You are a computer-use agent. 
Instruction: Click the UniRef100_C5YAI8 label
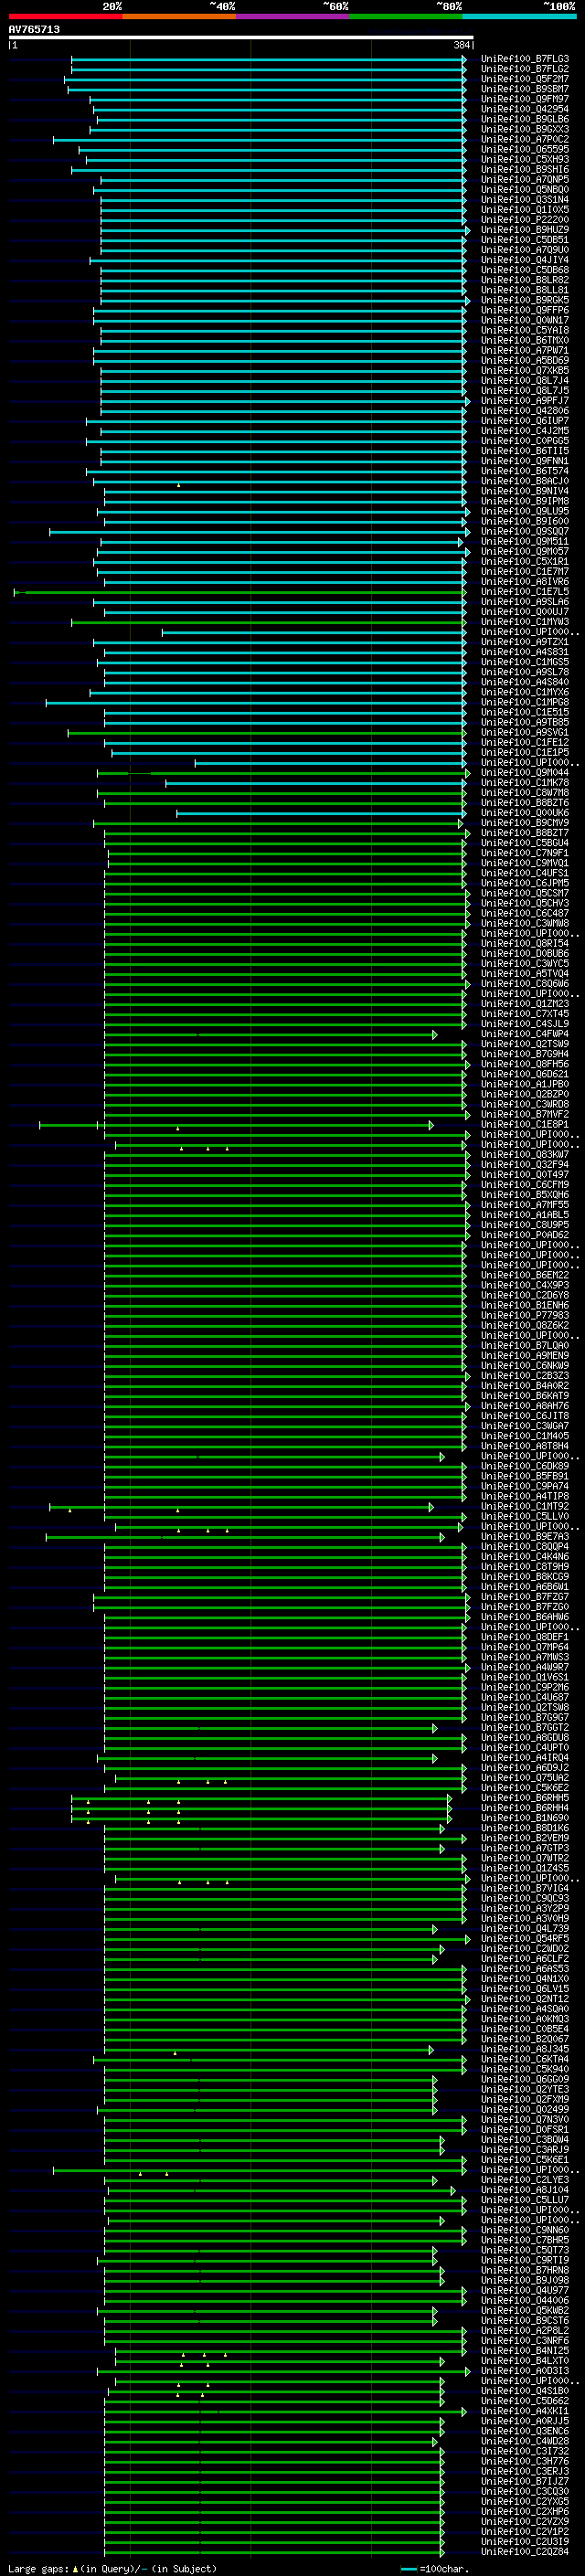coord(525,330)
